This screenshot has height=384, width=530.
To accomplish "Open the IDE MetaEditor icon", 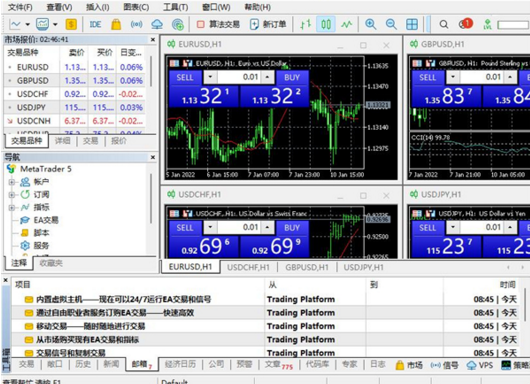I will tap(95, 24).
